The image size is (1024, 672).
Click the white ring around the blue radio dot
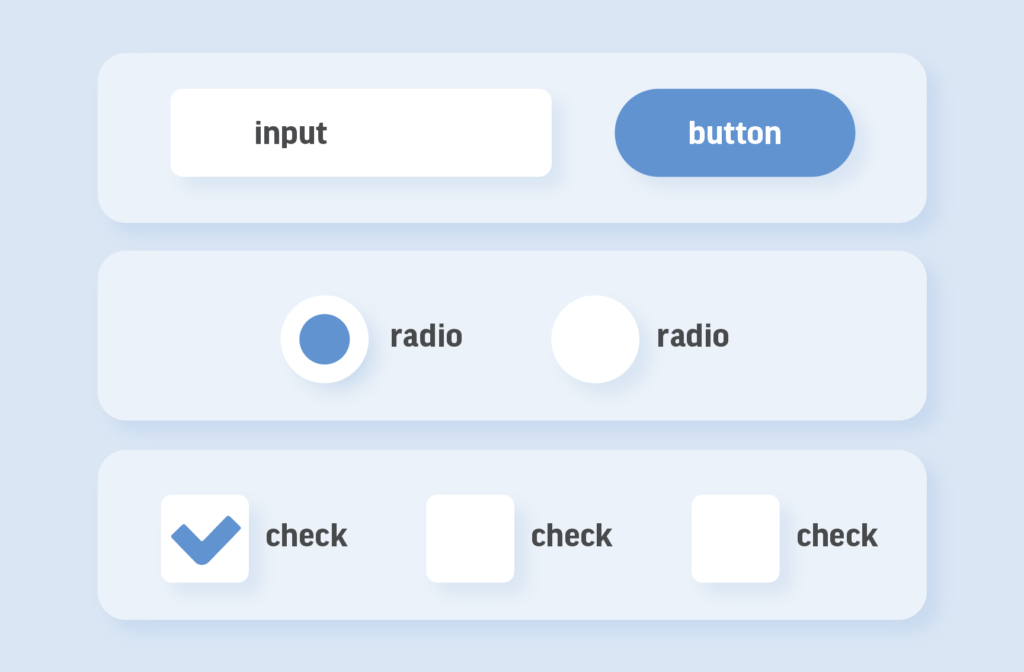click(325, 306)
